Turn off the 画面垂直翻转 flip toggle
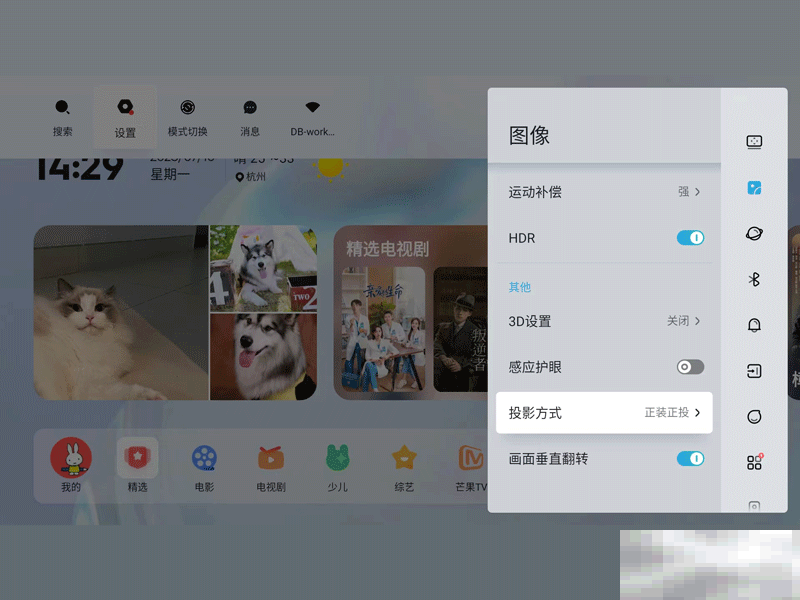The width and height of the screenshot is (800, 600). tap(690, 458)
